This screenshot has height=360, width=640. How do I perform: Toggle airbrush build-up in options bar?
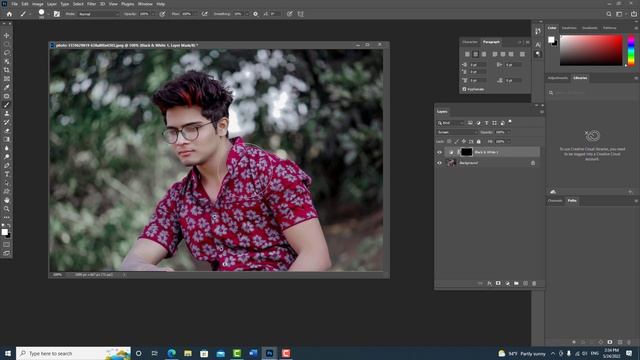(204, 14)
